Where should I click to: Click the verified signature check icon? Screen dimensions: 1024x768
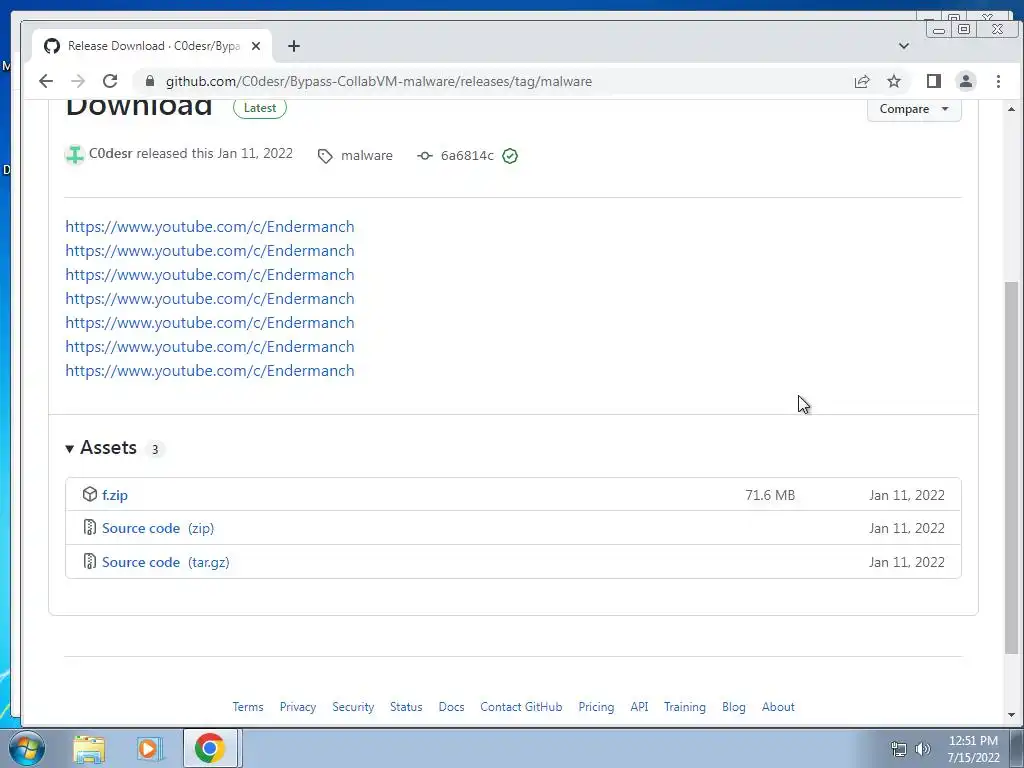coord(510,155)
